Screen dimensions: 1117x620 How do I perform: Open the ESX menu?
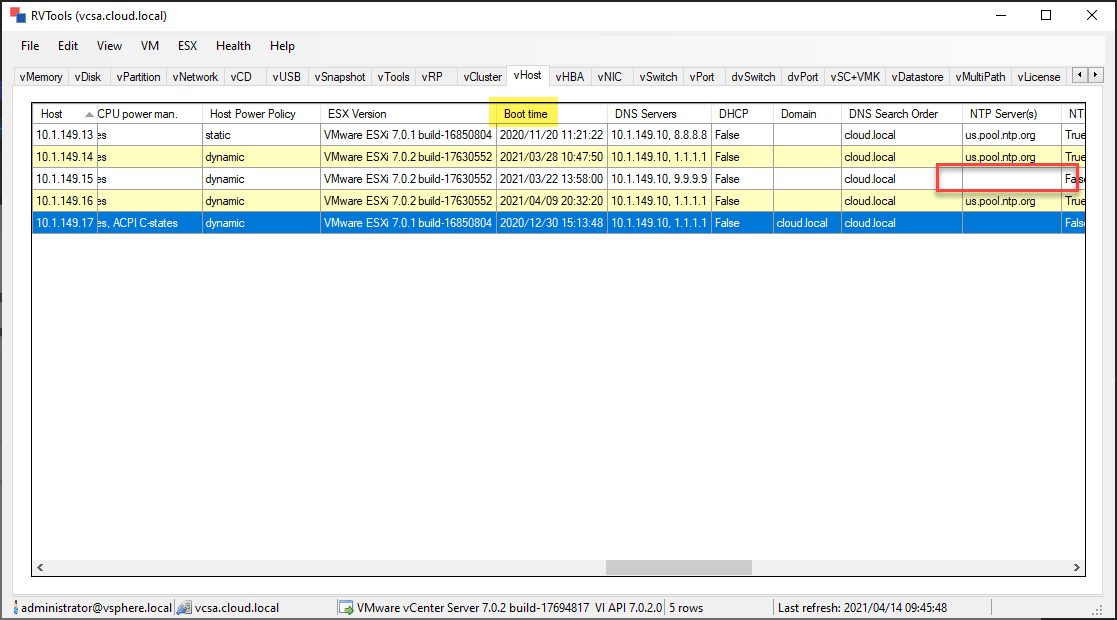[187, 46]
